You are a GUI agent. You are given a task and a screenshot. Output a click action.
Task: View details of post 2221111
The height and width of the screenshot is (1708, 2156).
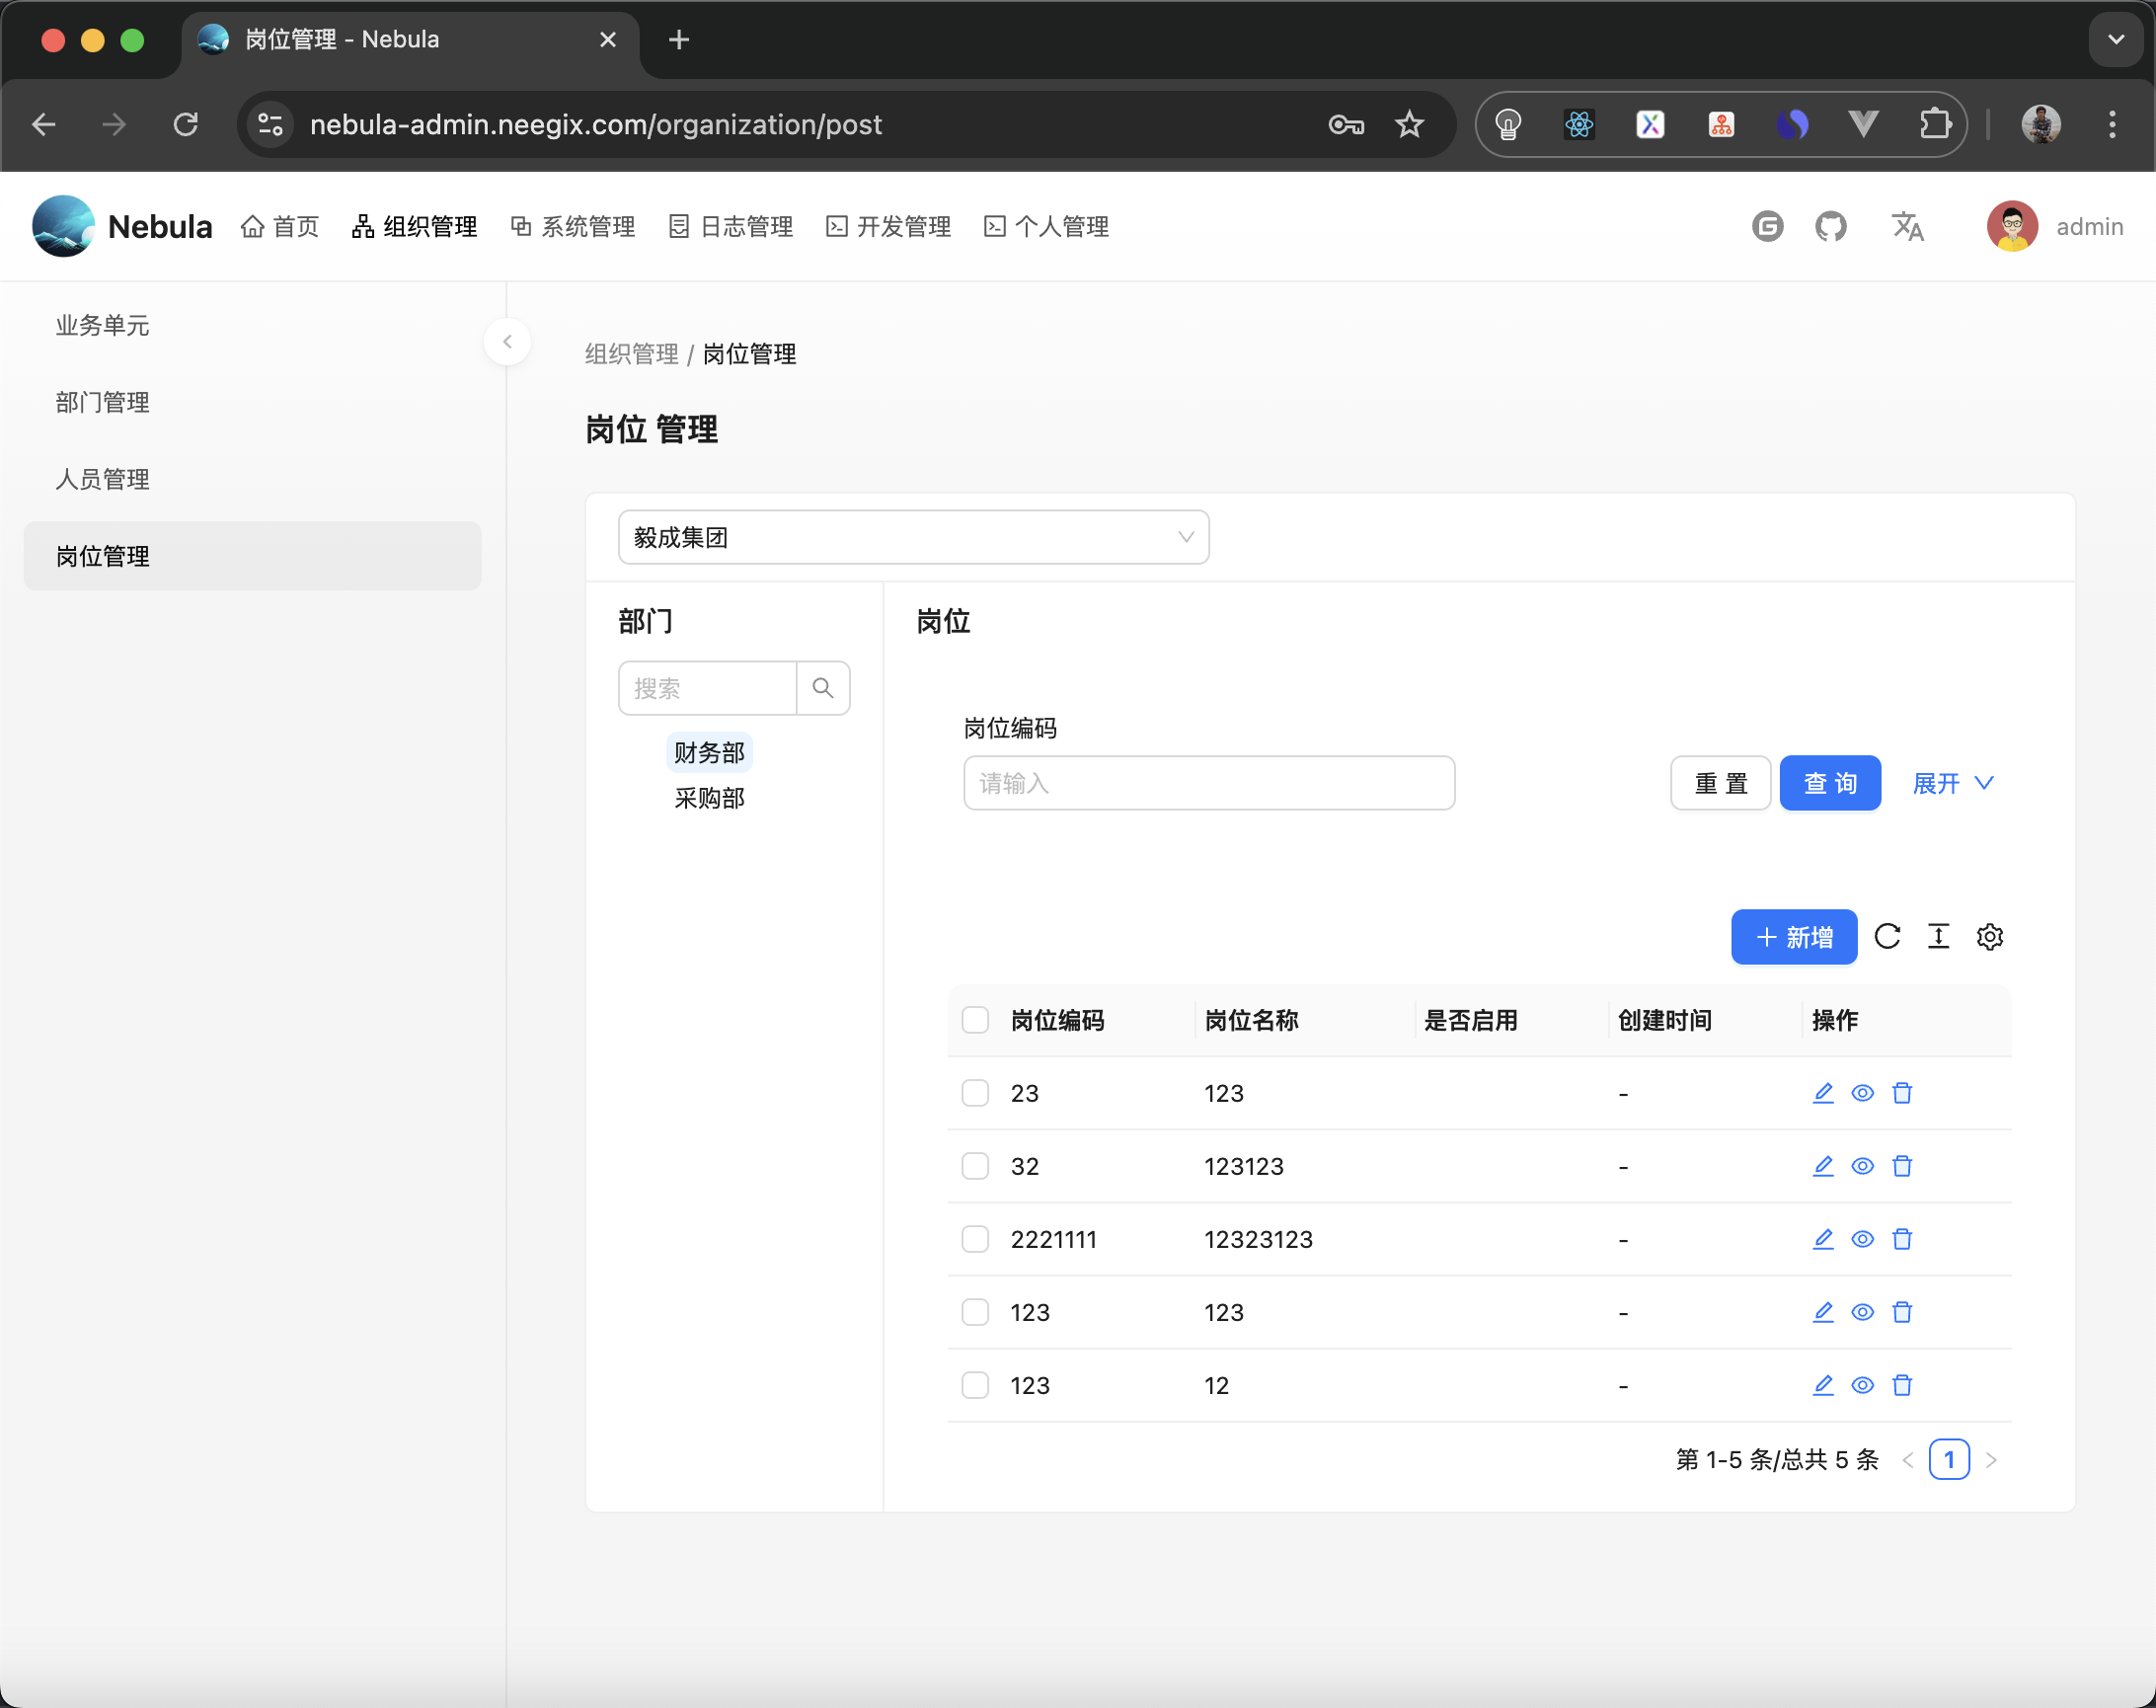pyautogui.click(x=1863, y=1239)
